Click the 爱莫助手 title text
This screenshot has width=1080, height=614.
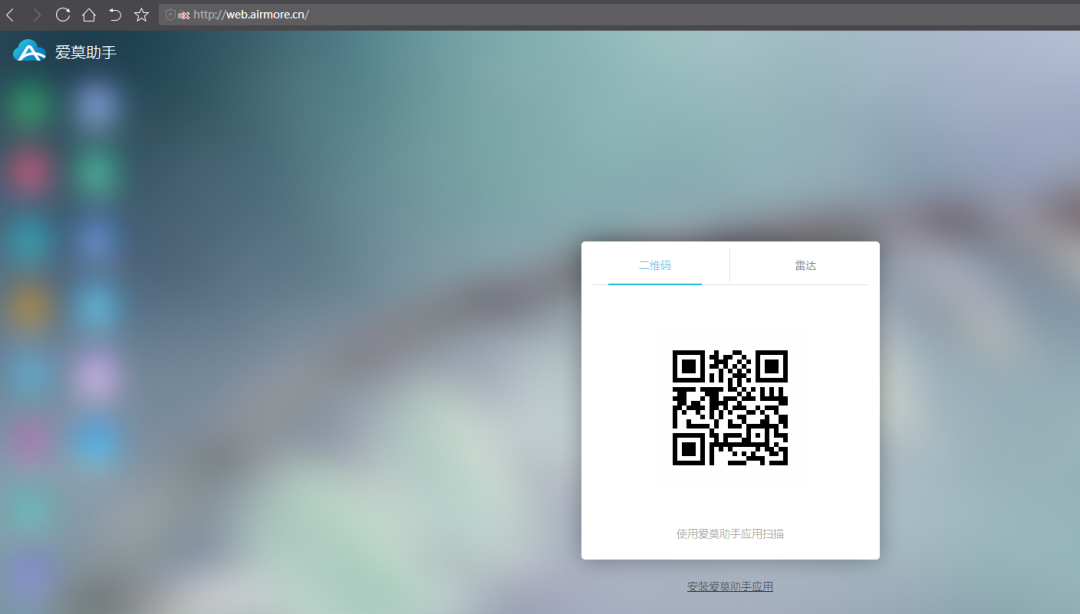tap(86, 52)
